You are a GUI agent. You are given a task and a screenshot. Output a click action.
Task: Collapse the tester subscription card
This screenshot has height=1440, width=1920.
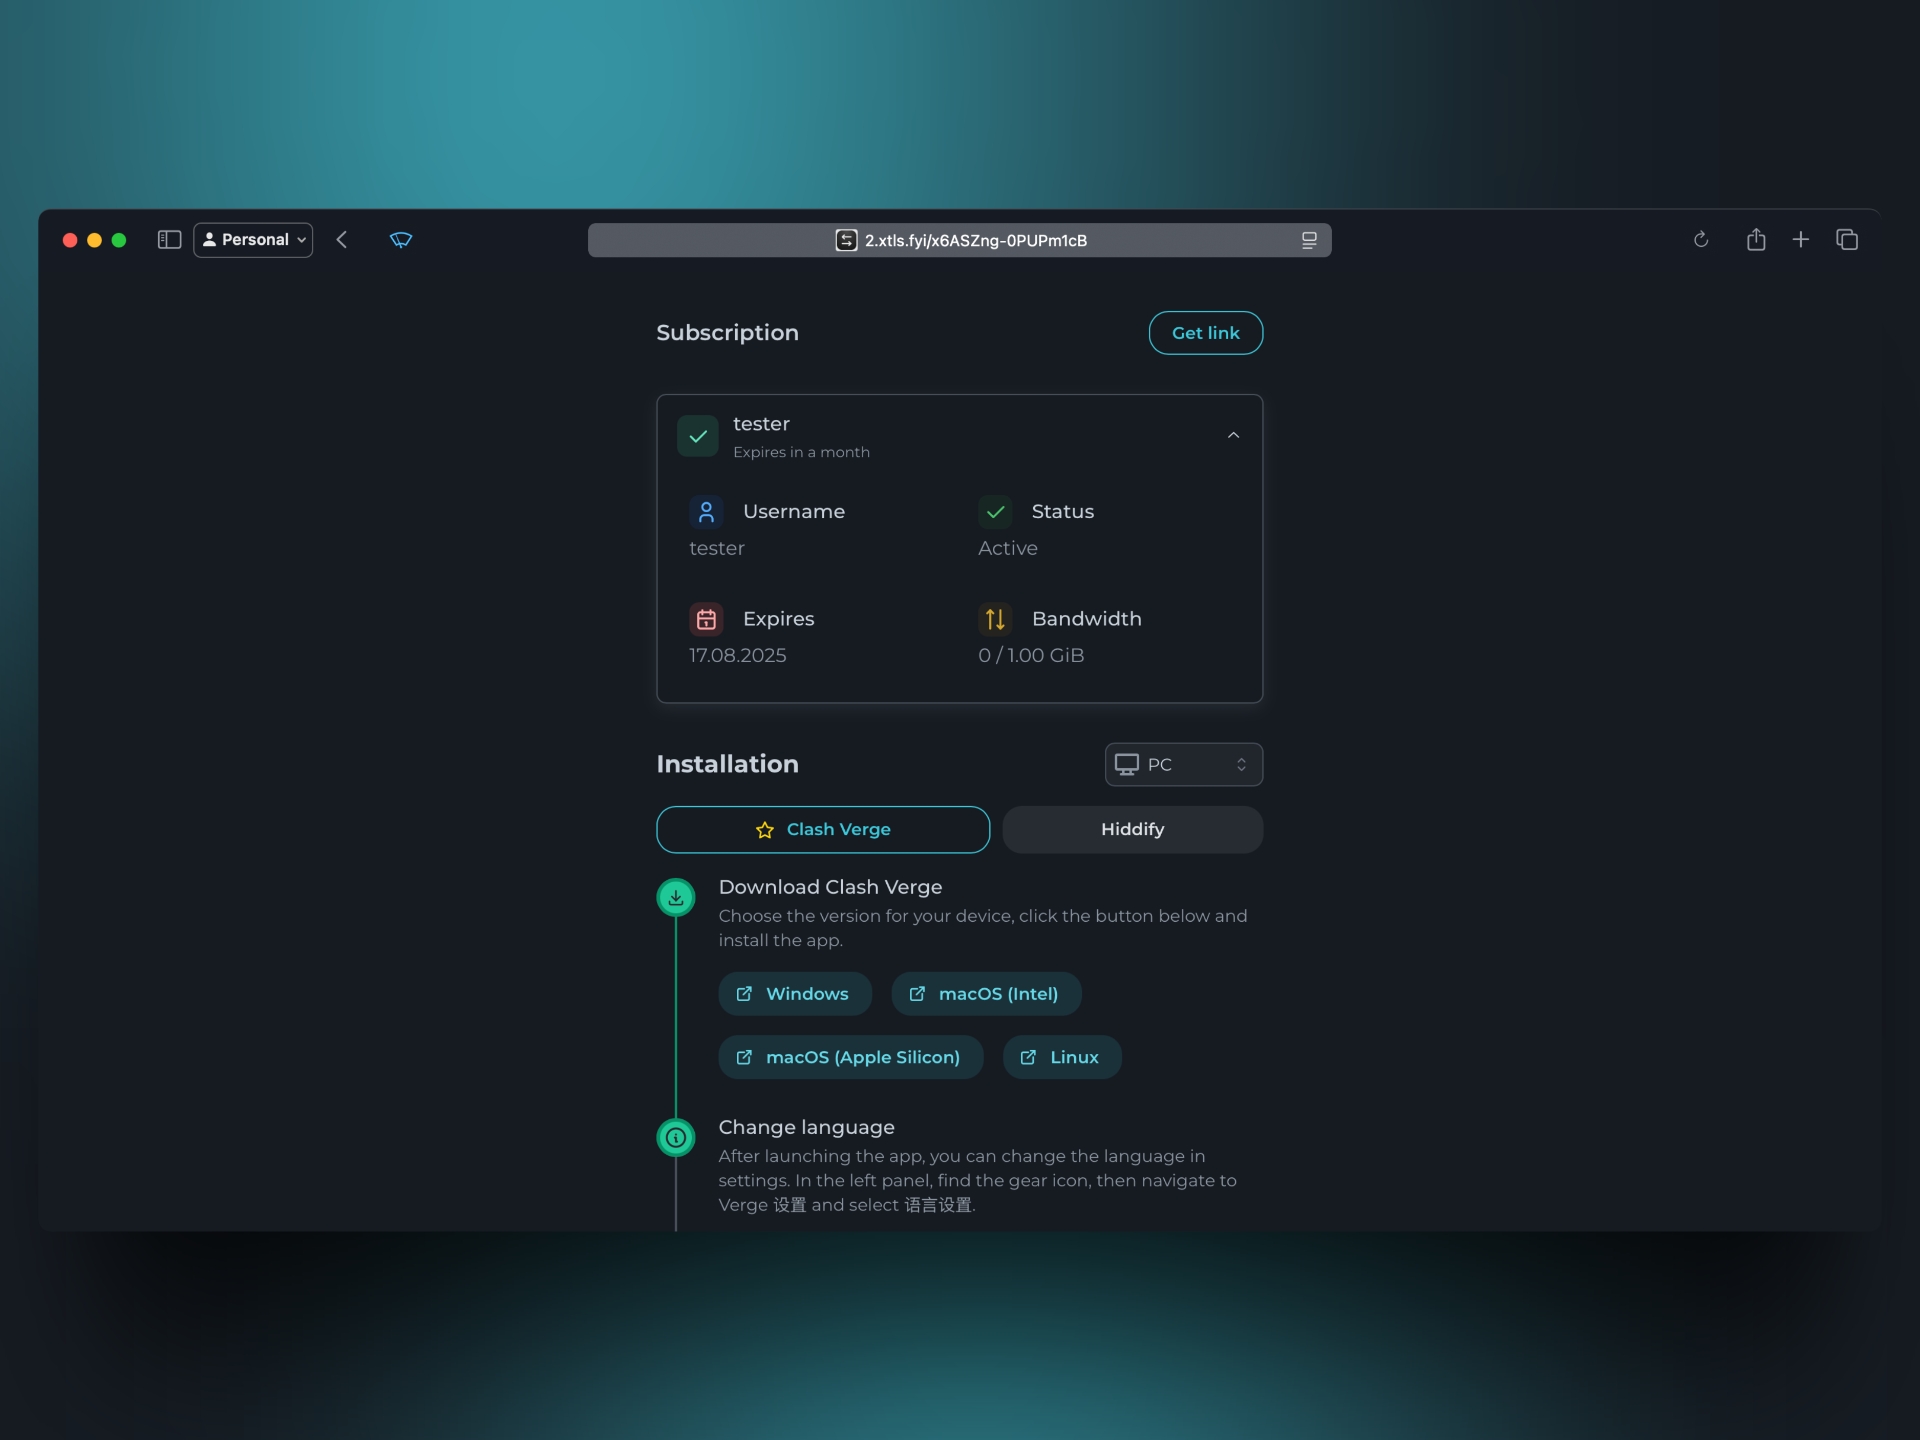[1233, 436]
